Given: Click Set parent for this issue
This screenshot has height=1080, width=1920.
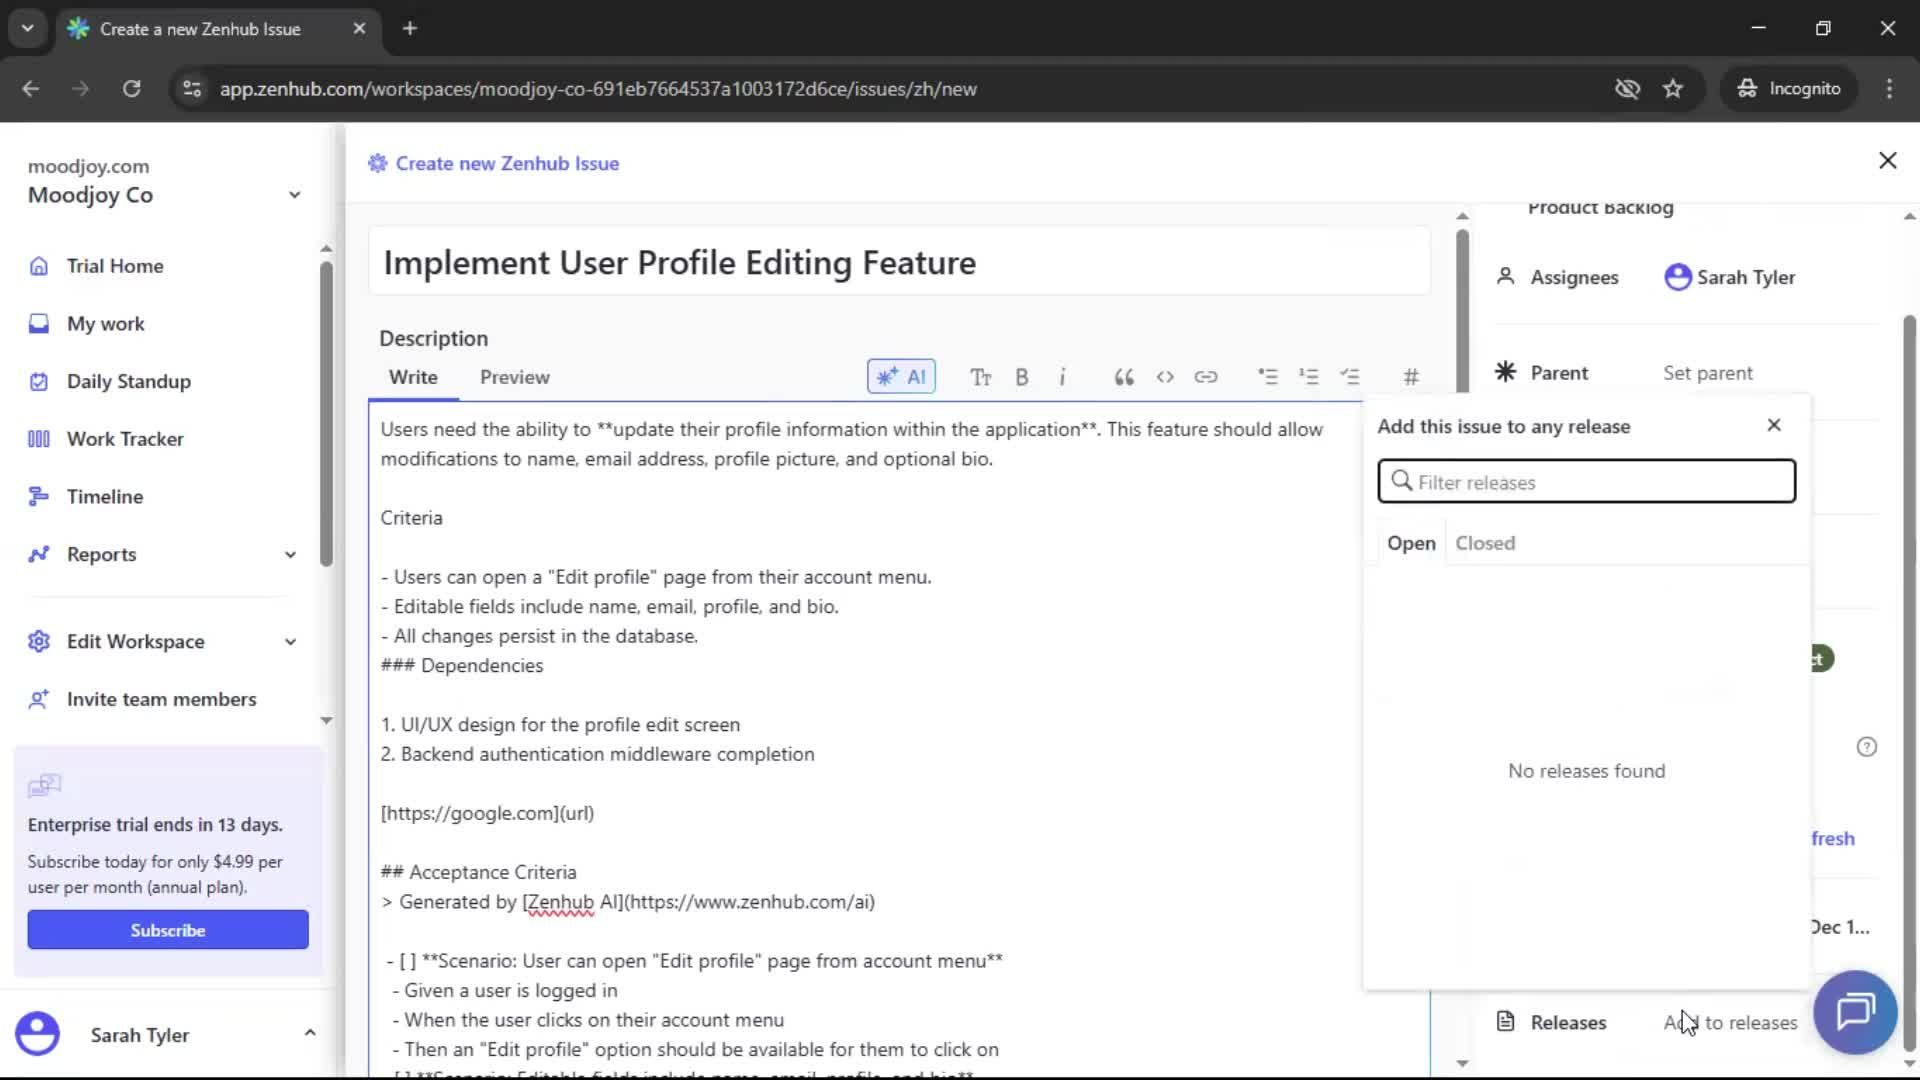Looking at the screenshot, I should click(1707, 372).
